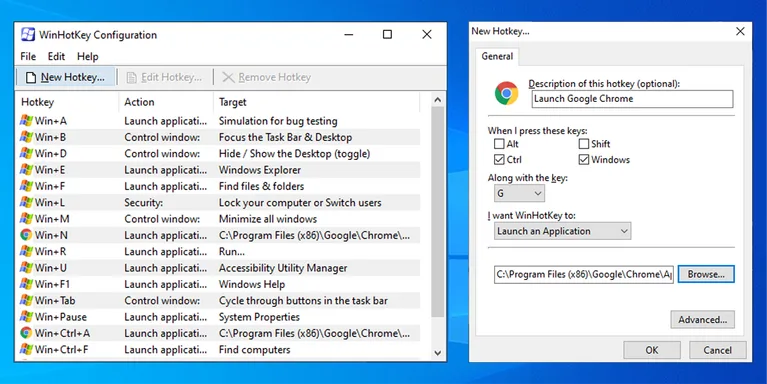Confirm the new hotkey with OK
The width and height of the screenshot is (767, 384).
(652, 350)
